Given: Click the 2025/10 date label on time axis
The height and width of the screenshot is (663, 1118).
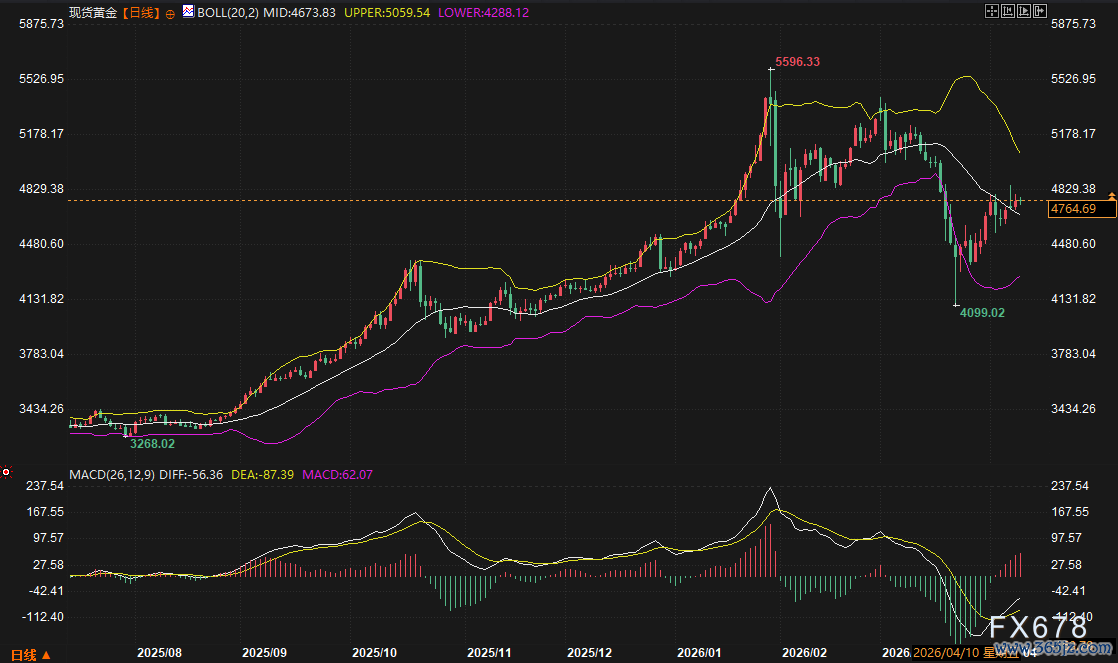Looking at the screenshot, I should (x=374, y=652).
